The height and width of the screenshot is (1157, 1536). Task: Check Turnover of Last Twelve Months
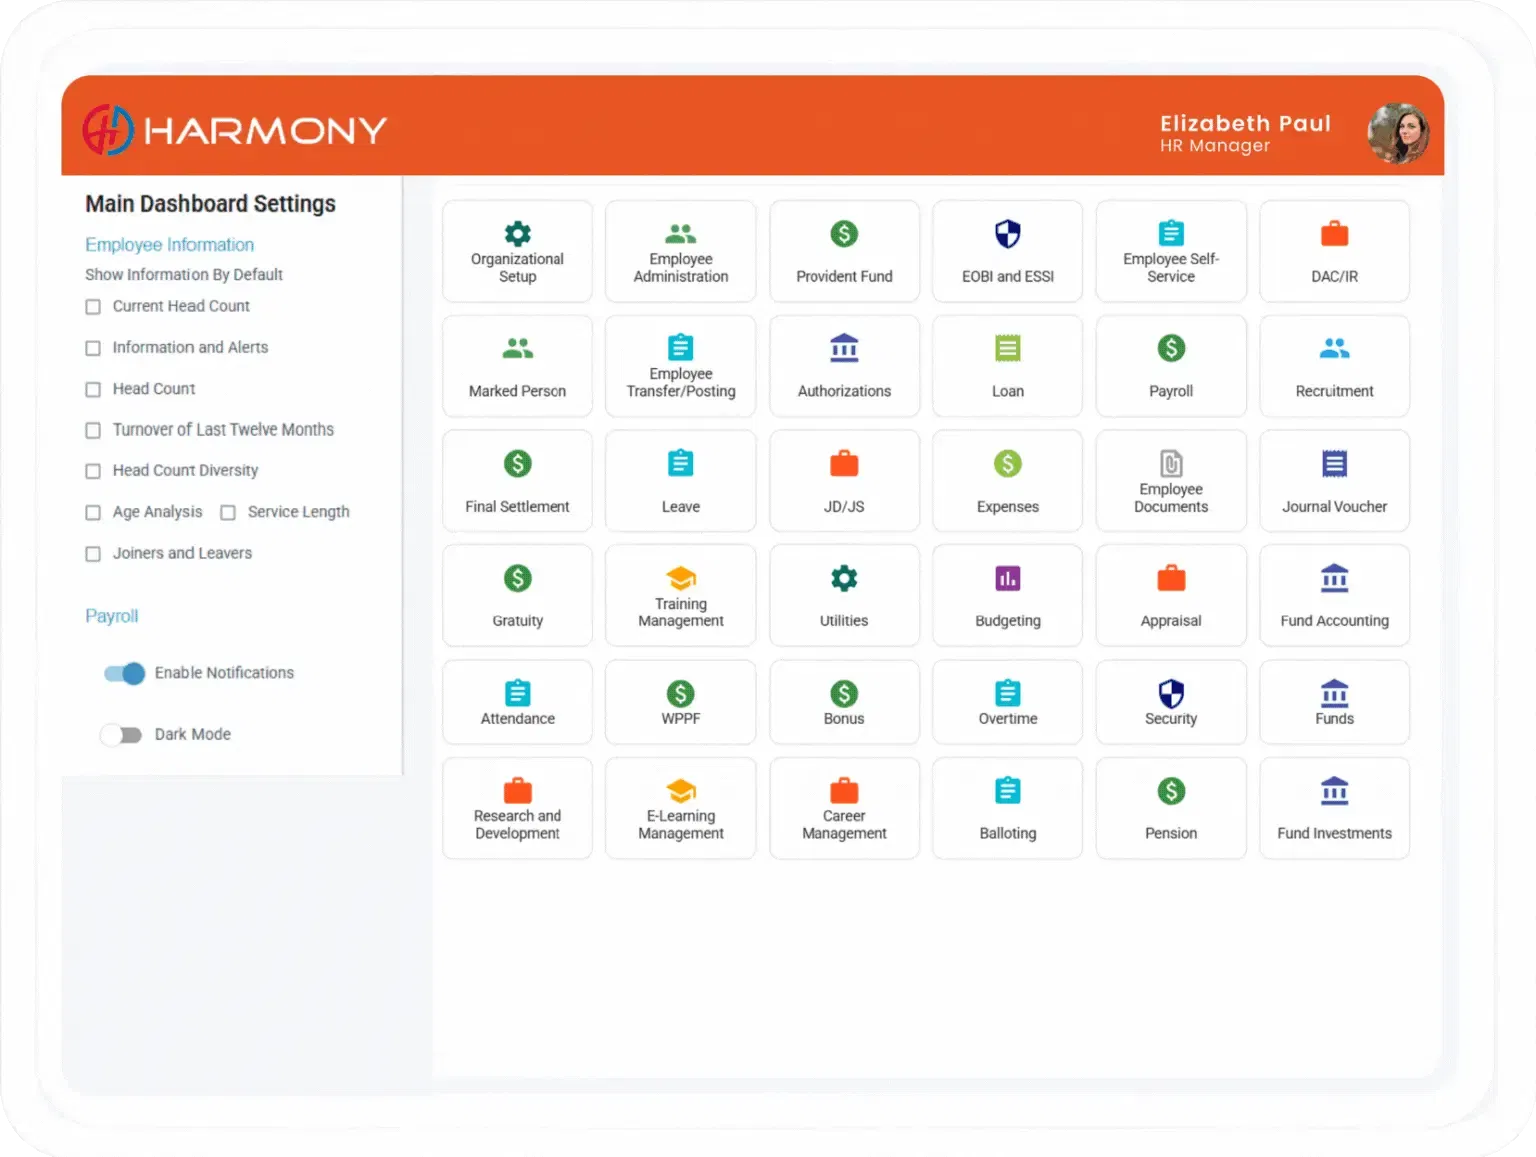point(93,430)
